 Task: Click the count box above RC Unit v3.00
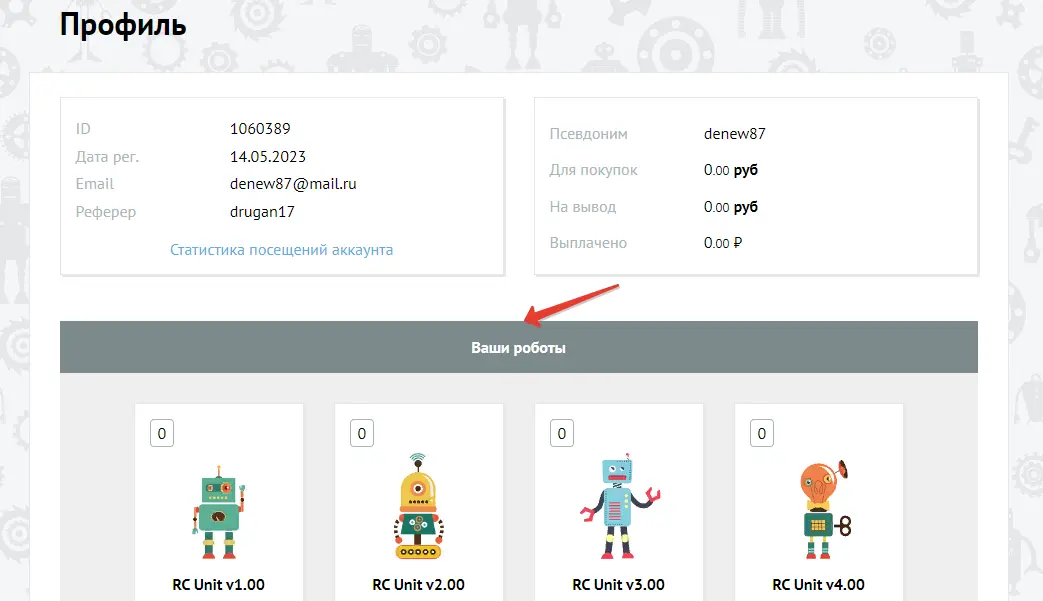(x=562, y=433)
